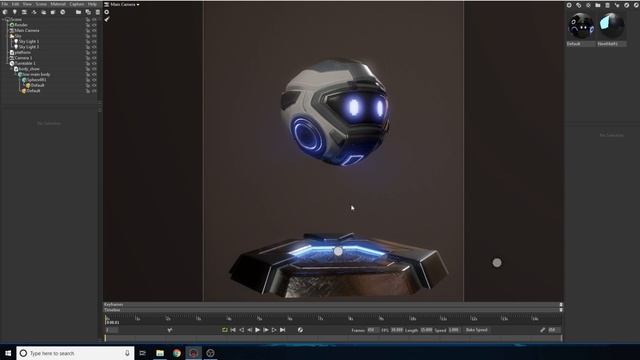Toggle visibility eye for Main Camera
This screenshot has width=640, height=360.
click(x=94, y=30)
